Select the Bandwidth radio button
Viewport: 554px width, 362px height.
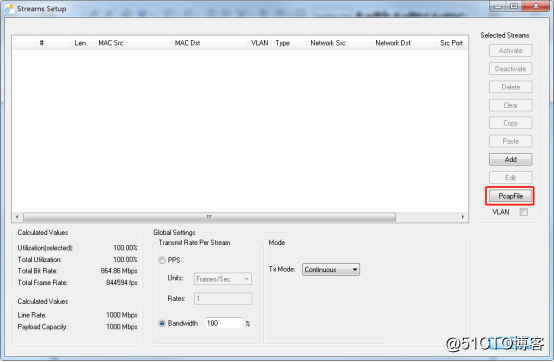tap(162, 323)
